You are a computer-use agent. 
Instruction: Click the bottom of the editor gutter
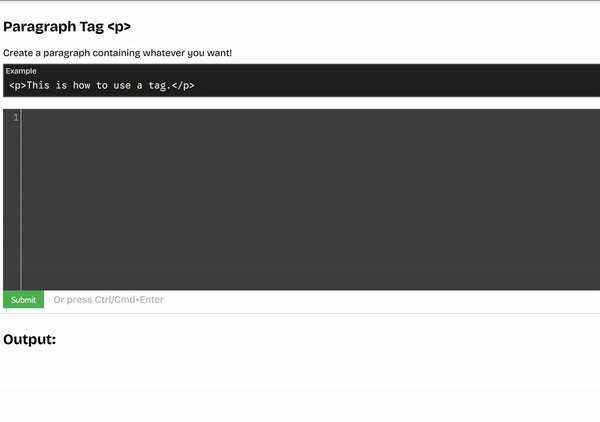pos(12,280)
